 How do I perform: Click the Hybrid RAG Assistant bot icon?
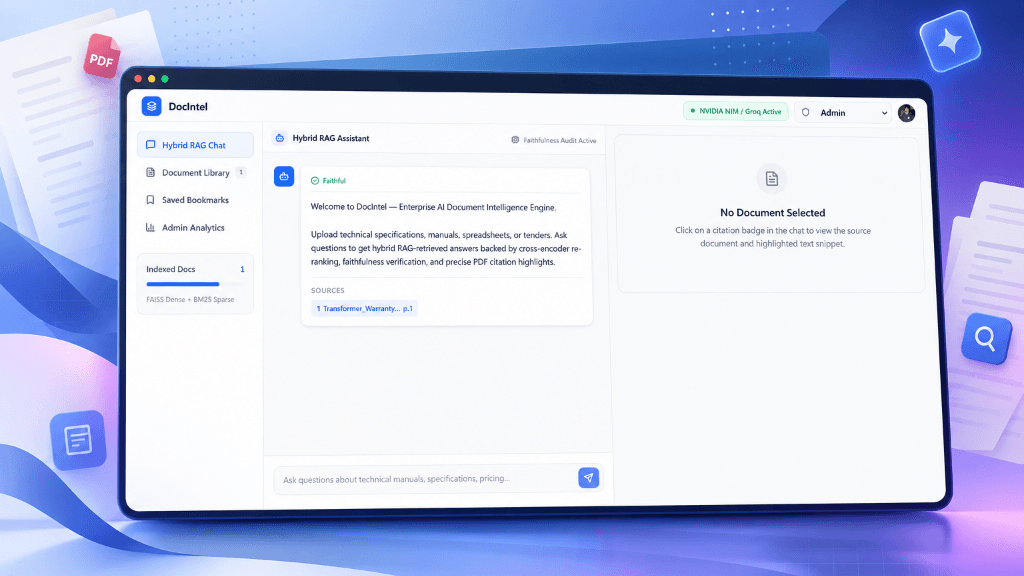(x=280, y=138)
